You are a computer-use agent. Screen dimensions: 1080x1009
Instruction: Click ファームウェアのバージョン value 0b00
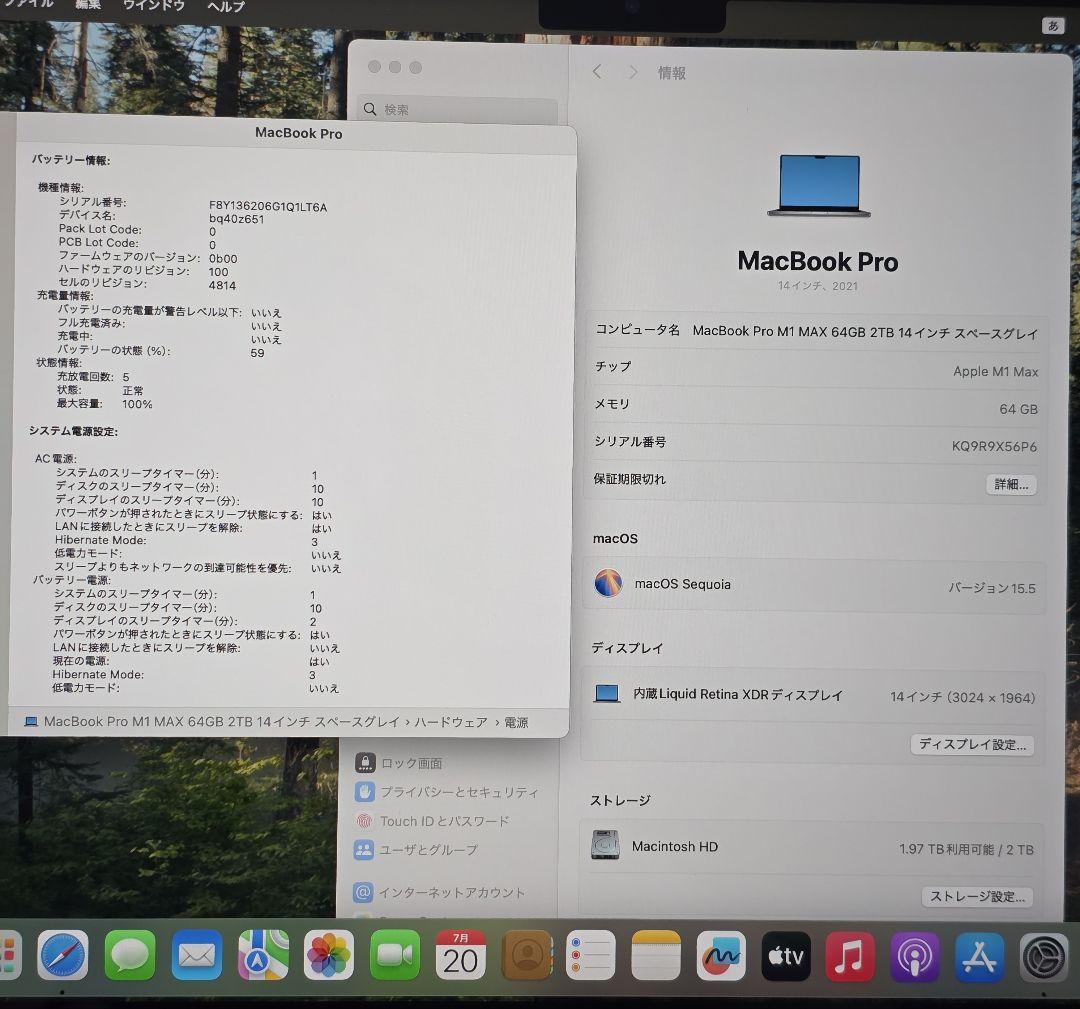click(223, 258)
